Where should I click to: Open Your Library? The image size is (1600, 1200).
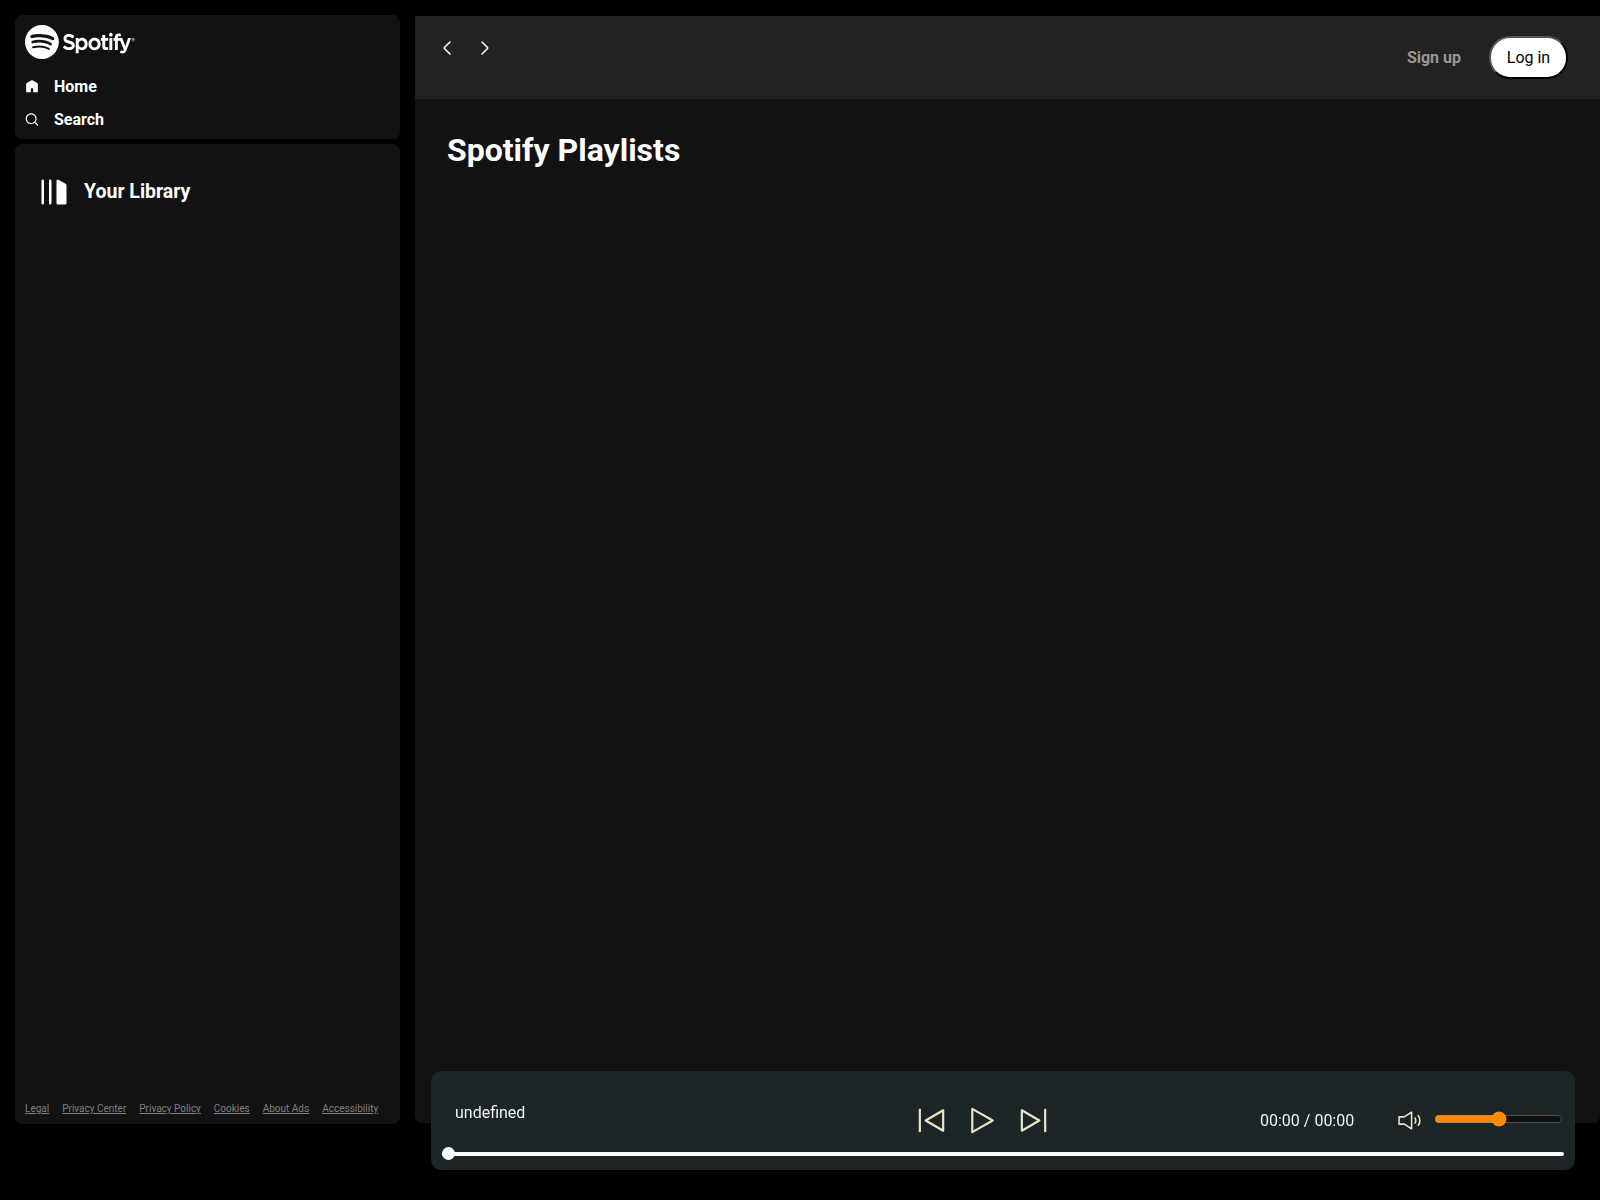point(137,191)
